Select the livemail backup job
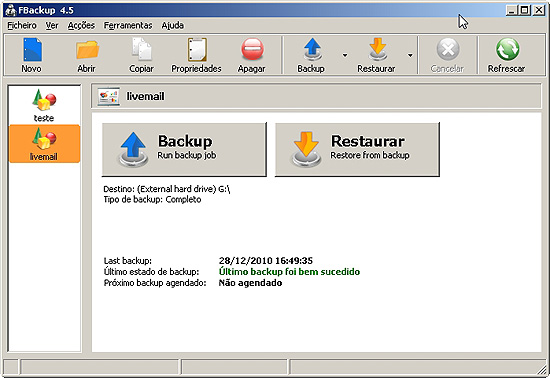The image size is (550, 378). [45, 144]
